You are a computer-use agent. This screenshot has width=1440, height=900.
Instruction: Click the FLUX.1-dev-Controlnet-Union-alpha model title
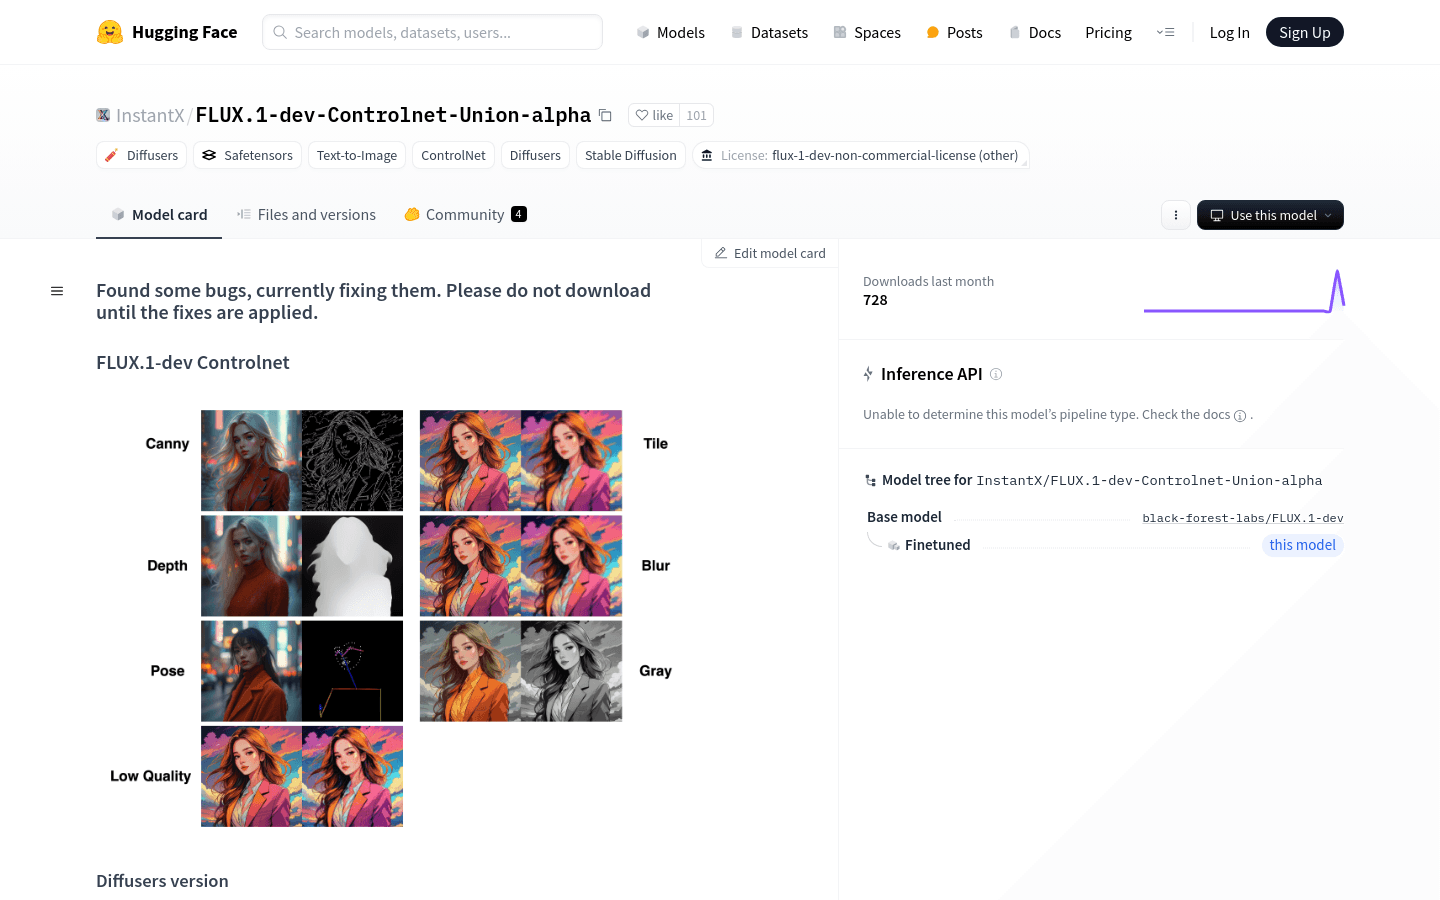(393, 115)
